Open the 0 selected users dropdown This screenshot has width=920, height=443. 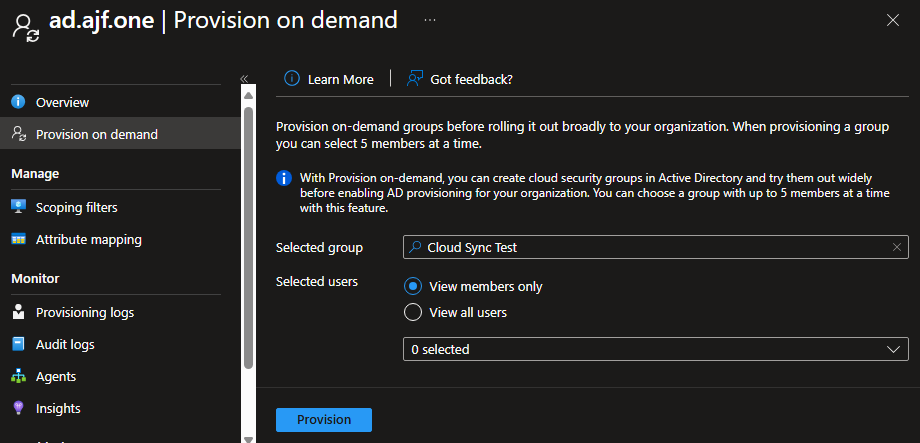pyautogui.click(x=655, y=349)
